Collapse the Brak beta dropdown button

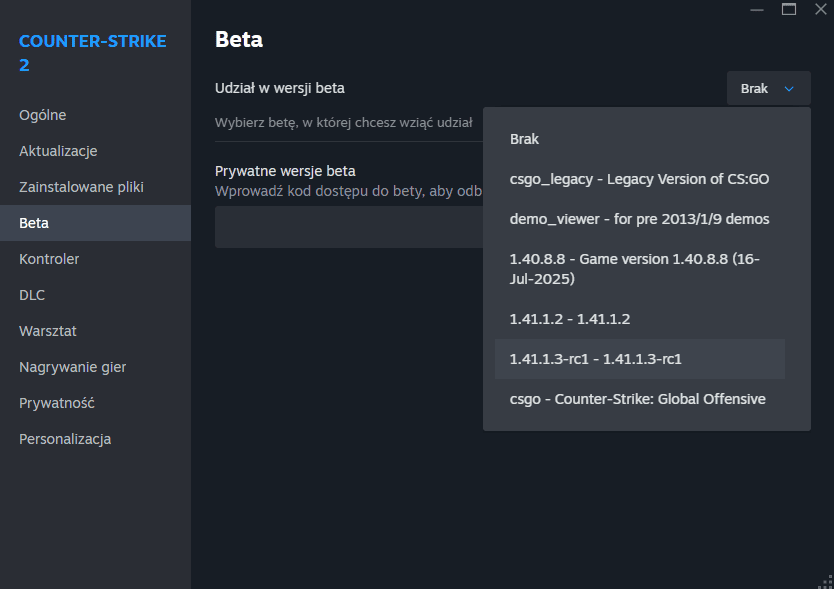point(768,89)
